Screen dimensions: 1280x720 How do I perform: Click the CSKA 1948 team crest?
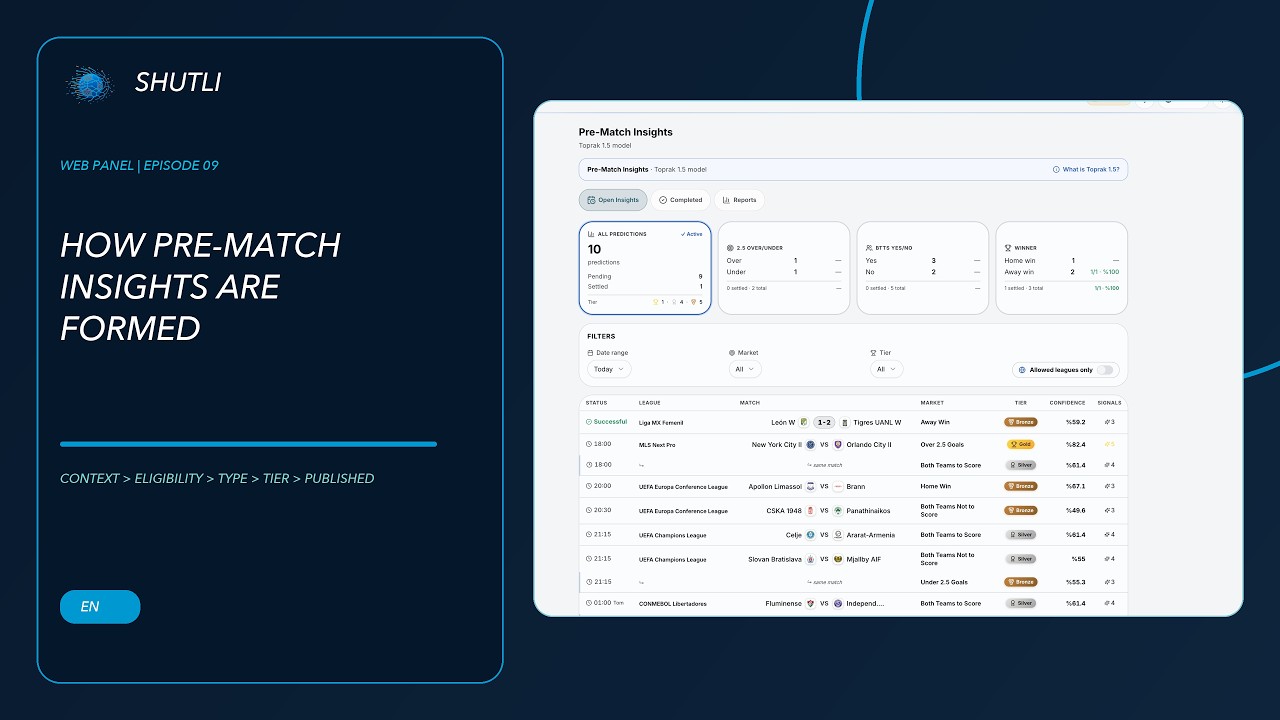[x=811, y=510]
